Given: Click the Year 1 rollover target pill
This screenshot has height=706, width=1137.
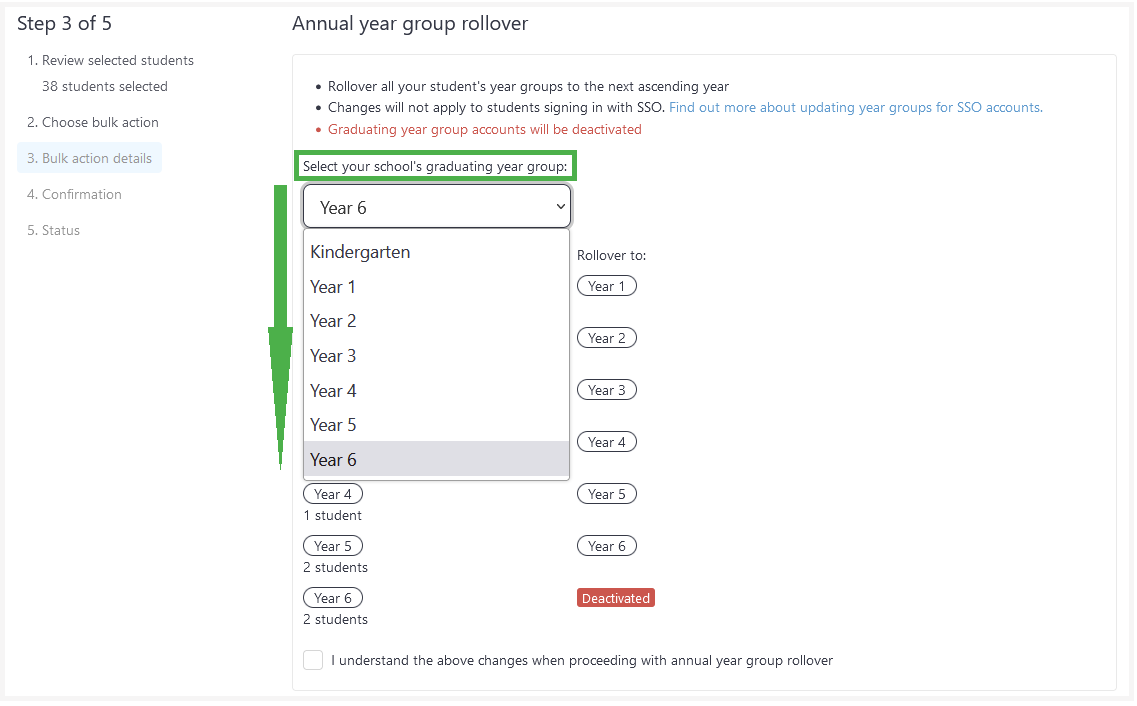Looking at the screenshot, I should [607, 286].
